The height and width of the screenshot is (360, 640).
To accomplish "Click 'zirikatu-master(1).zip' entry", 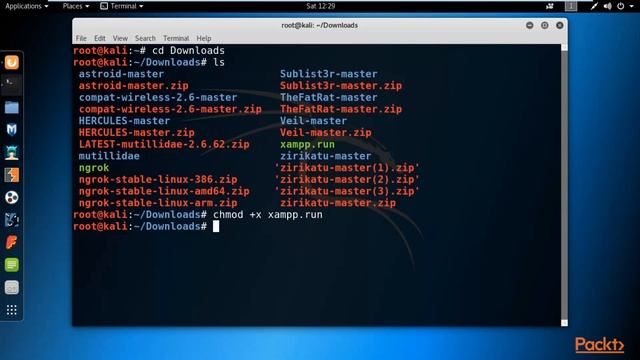I will pyautogui.click(x=347, y=168).
